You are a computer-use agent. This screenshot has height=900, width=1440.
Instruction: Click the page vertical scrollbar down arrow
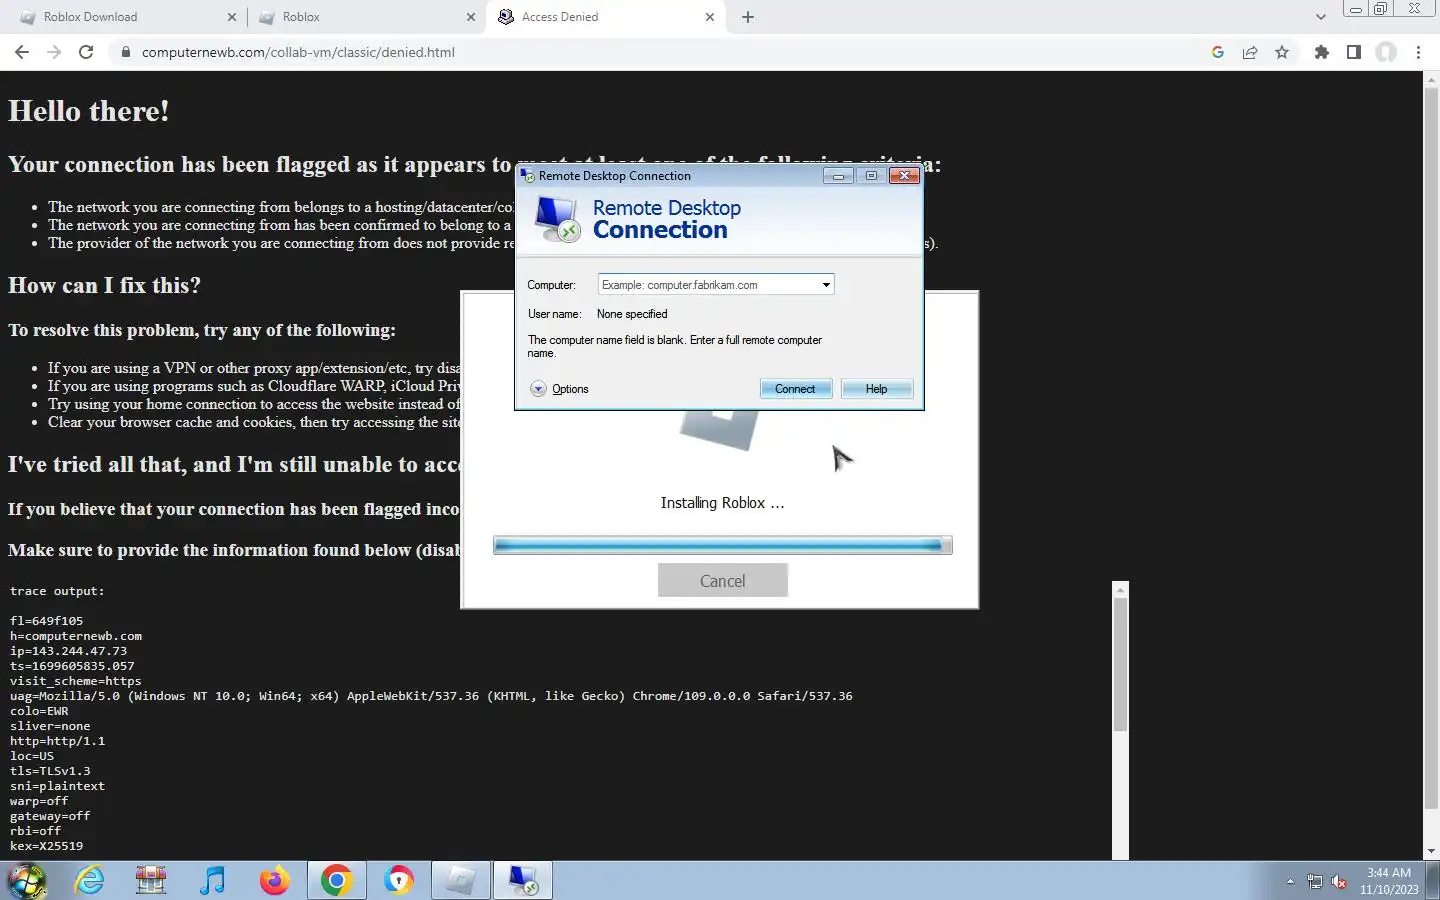coord(1431,851)
